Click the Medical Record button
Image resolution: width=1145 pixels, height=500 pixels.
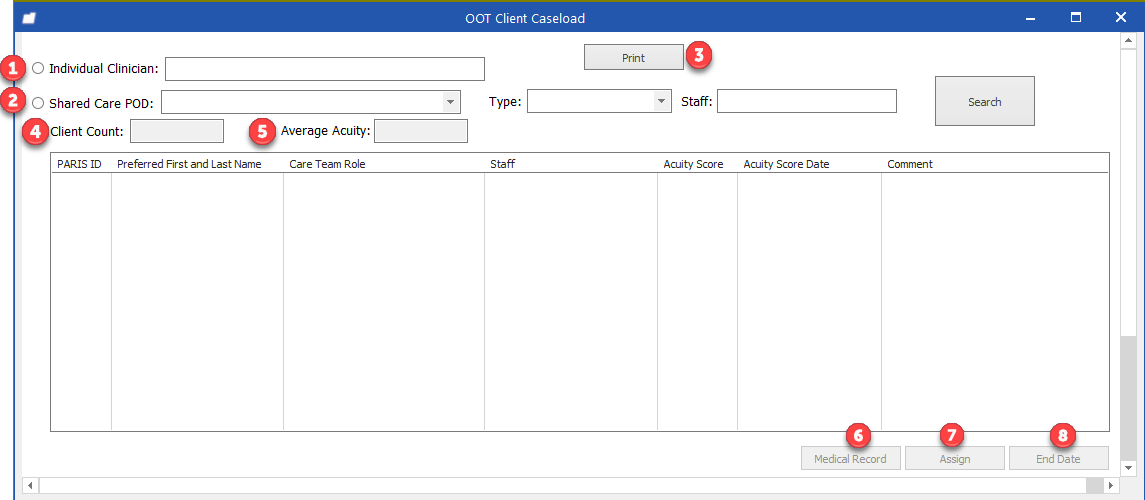coord(850,459)
